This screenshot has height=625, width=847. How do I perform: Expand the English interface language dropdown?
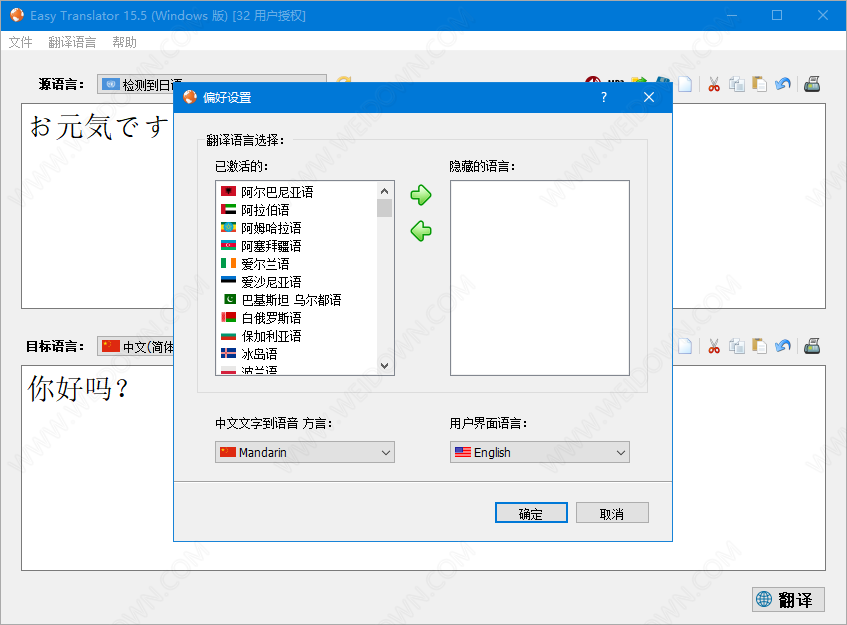540,452
